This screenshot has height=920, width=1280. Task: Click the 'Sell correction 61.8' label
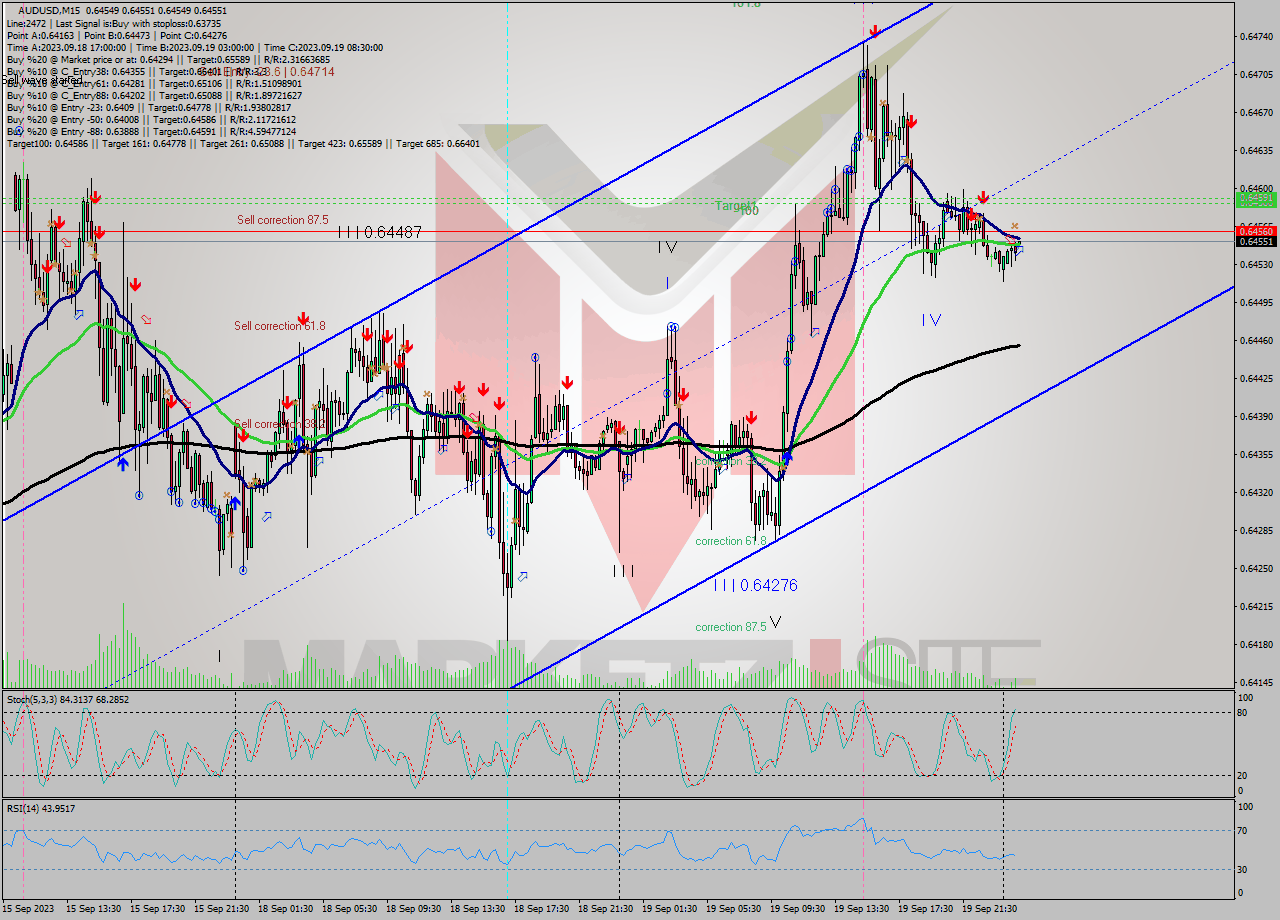(279, 325)
